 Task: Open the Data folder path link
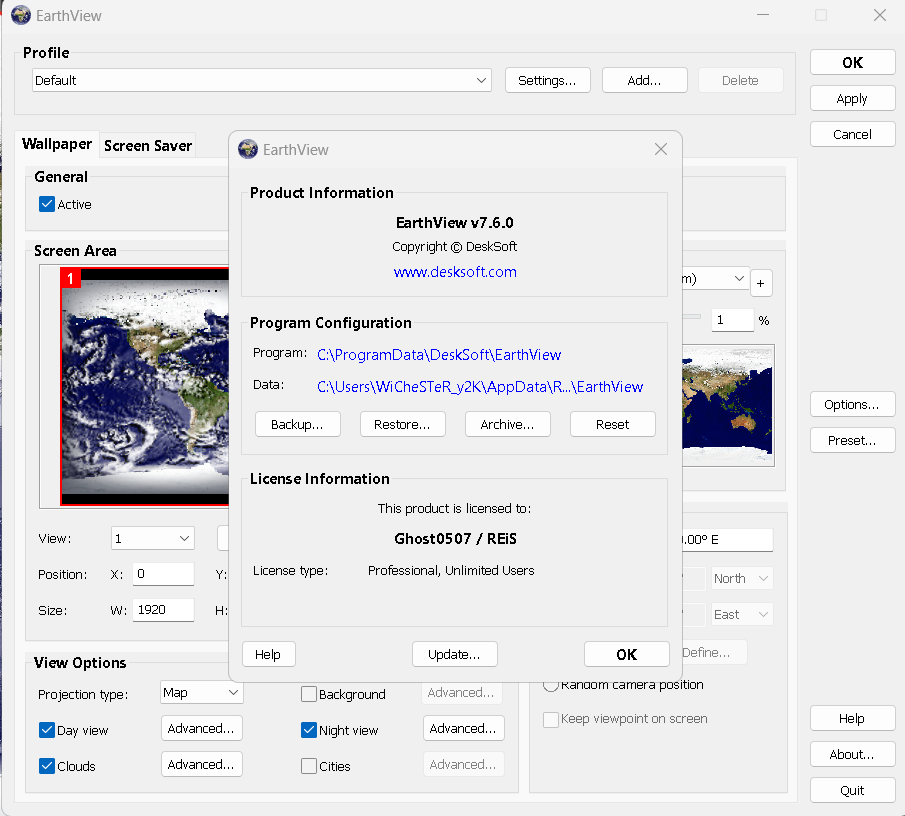tap(480, 387)
